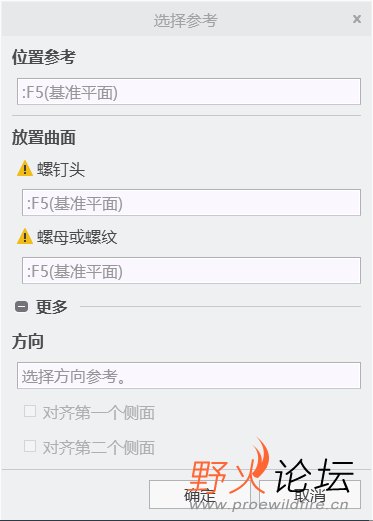This screenshot has height=521, width=373.
Task: Select the 螺母或螺纹 surface reference field
Action: 191,270
